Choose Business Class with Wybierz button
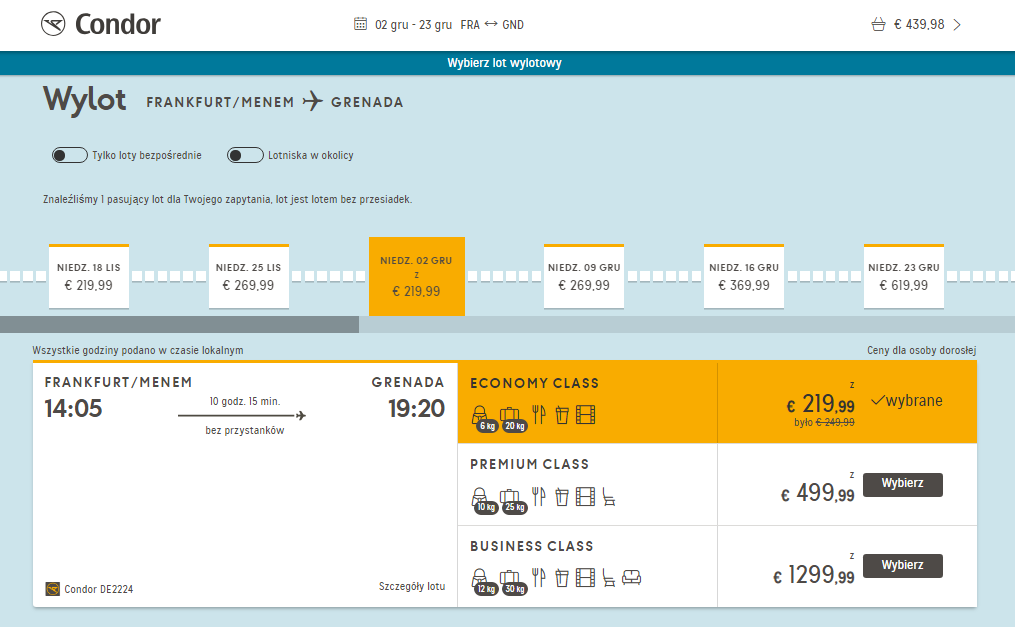This screenshot has width=1015, height=627. [x=902, y=566]
